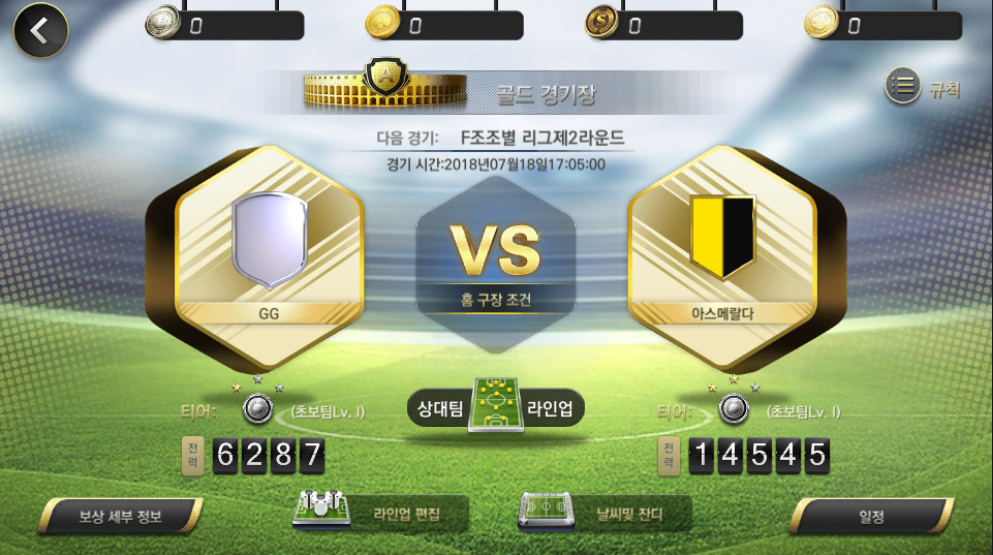Tap the rightmost gold coin icon
This screenshot has width=993, height=555.
click(x=821, y=23)
